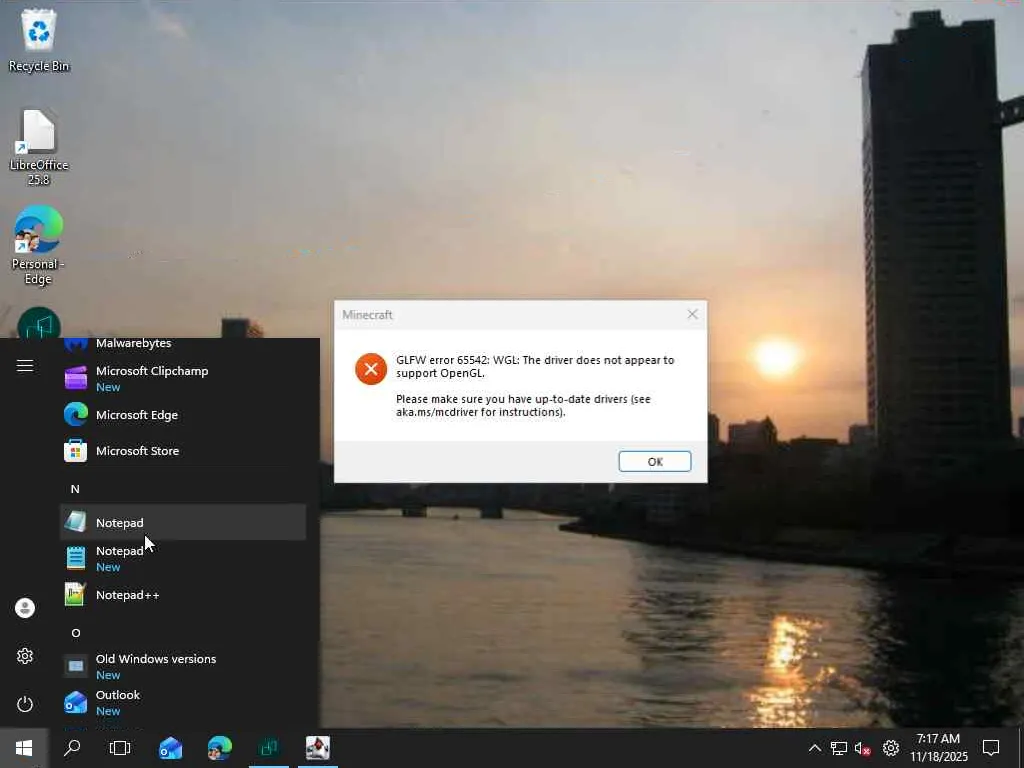Click the teal desktop icon below Personal - Edge
1024x768 pixels.
(39, 323)
